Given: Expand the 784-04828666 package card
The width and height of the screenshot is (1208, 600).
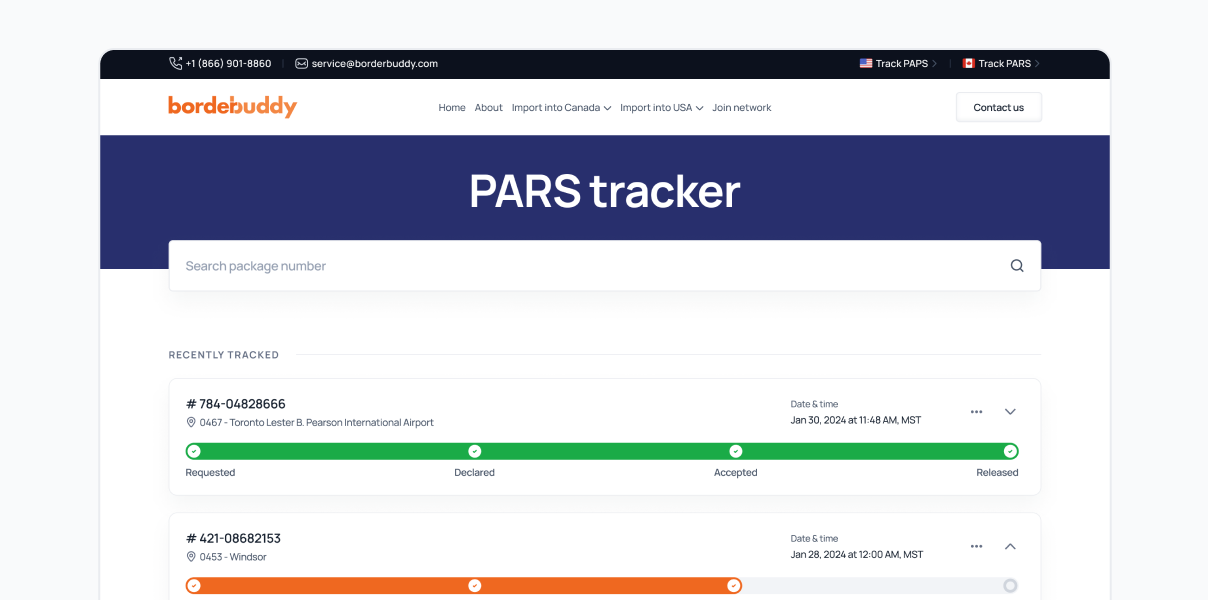Looking at the screenshot, I should pos(1010,412).
